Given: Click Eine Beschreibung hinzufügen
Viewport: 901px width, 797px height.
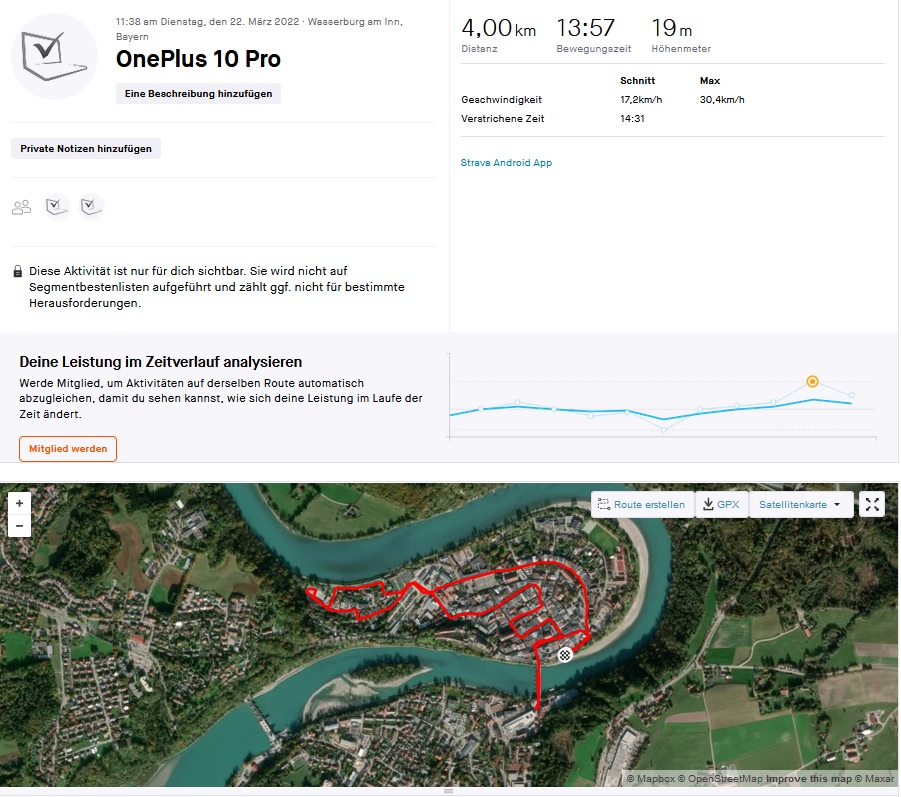Looking at the screenshot, I should pos(199,93).
